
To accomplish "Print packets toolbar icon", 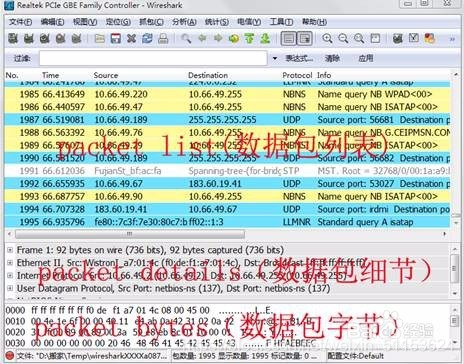I will pos(163,39).
